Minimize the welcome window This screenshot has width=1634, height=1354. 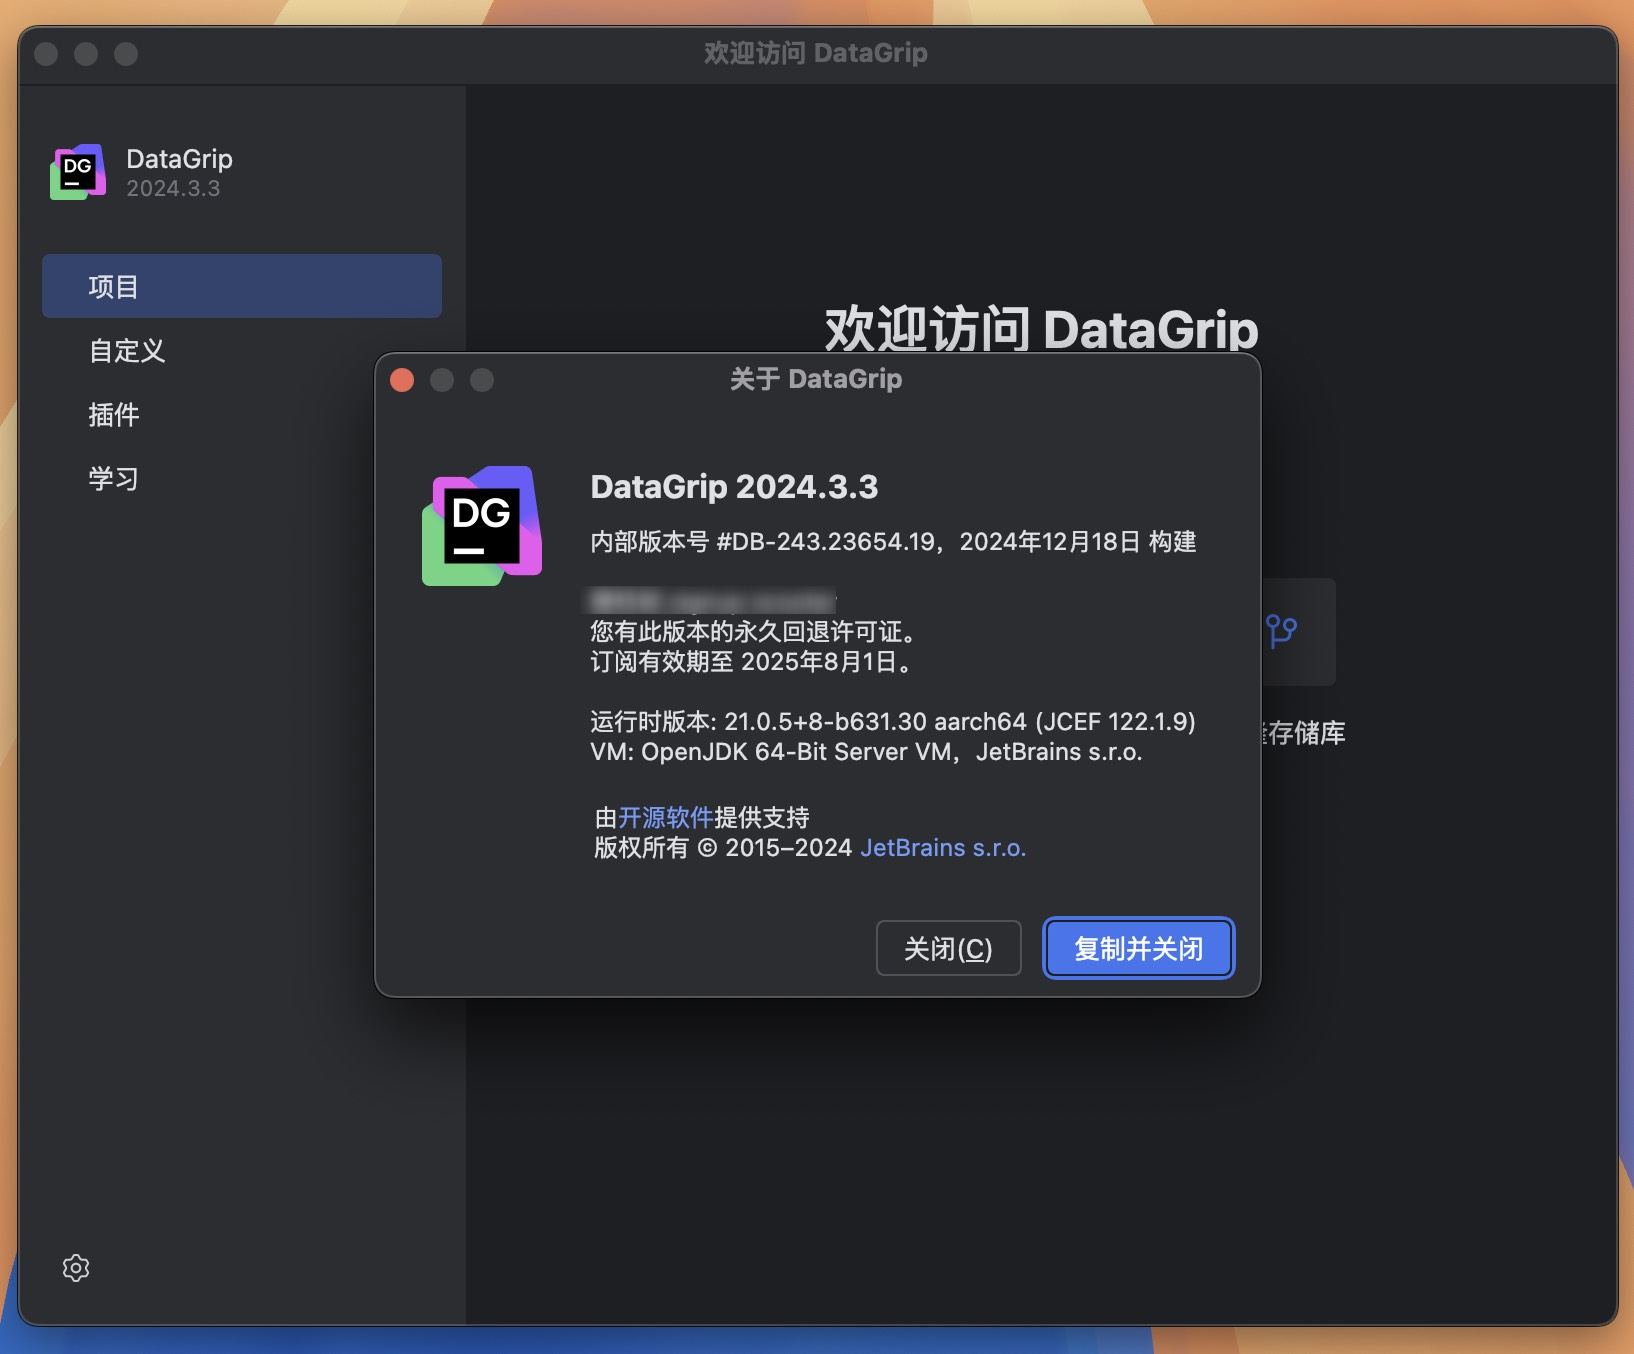tap(85, 54)
